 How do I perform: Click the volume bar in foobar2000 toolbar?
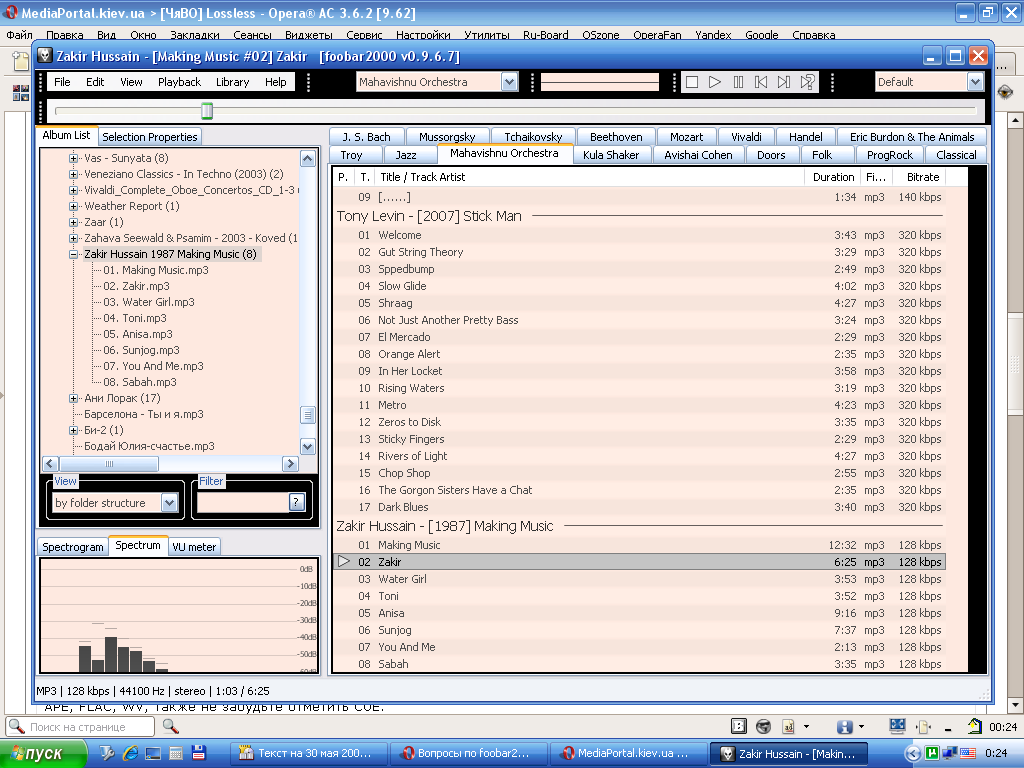coord(600,82)
